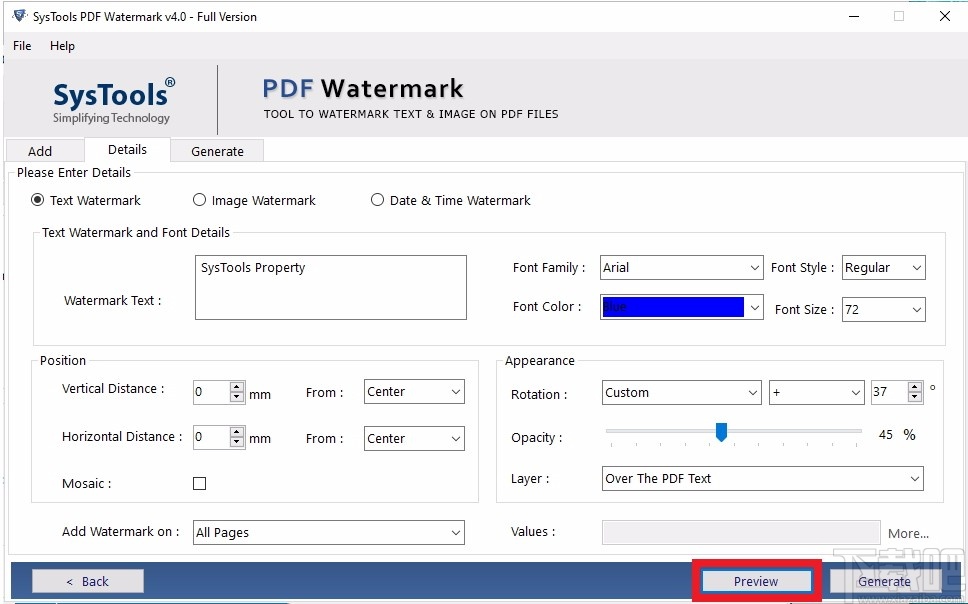Click the Preview button
The image size is (968, 604).
click(x=756, y=580)
